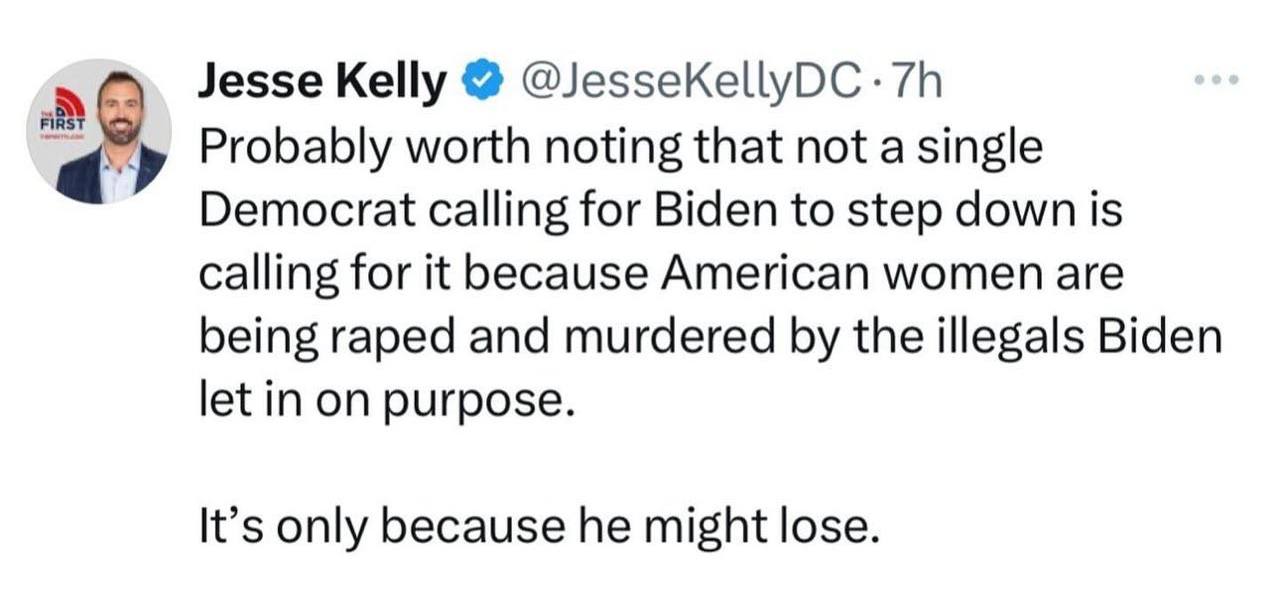Click the red First logo in avatar
Image resolution: width=1280 pixels, height=615 pixels.
click(64, 111)
